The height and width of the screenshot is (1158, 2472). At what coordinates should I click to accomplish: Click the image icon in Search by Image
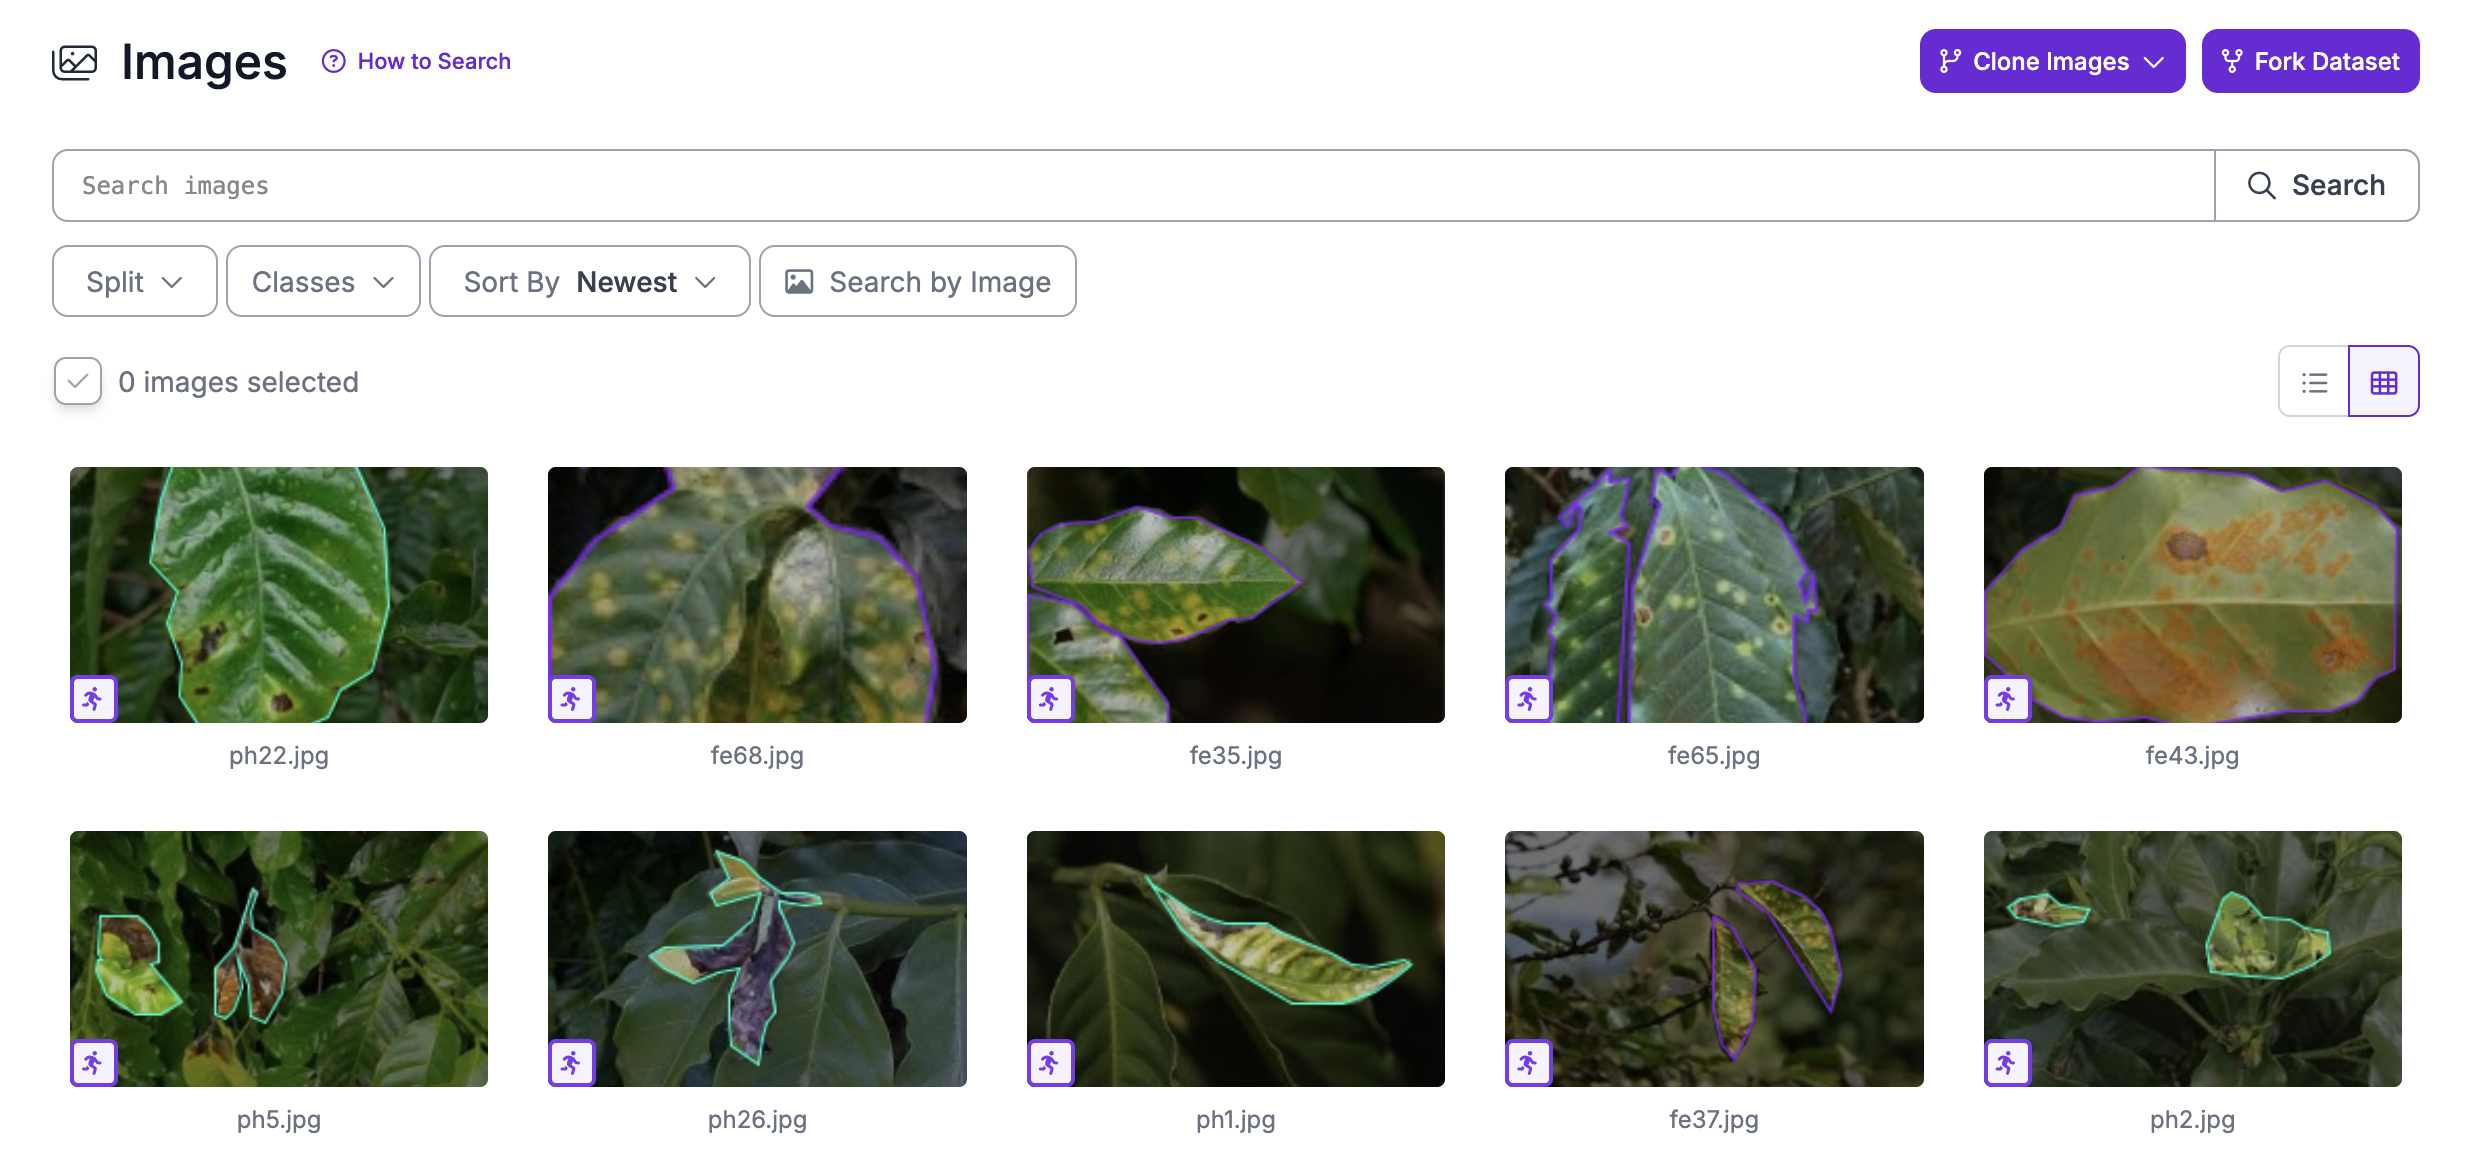799,281
